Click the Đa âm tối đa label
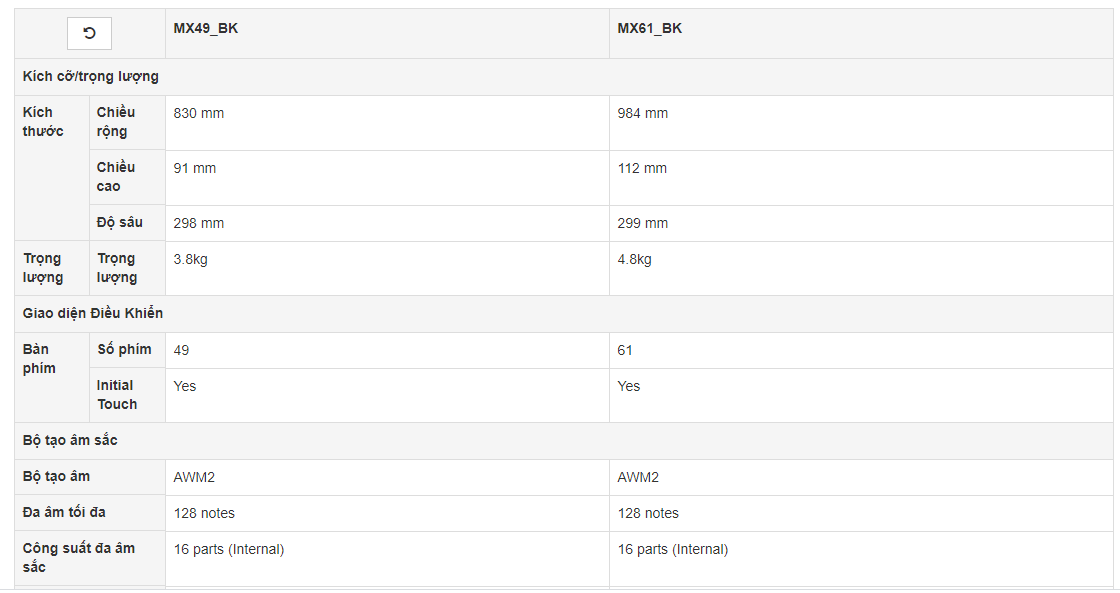The height and width of the screenshot is (593, 1120). [x=64, y=512]
